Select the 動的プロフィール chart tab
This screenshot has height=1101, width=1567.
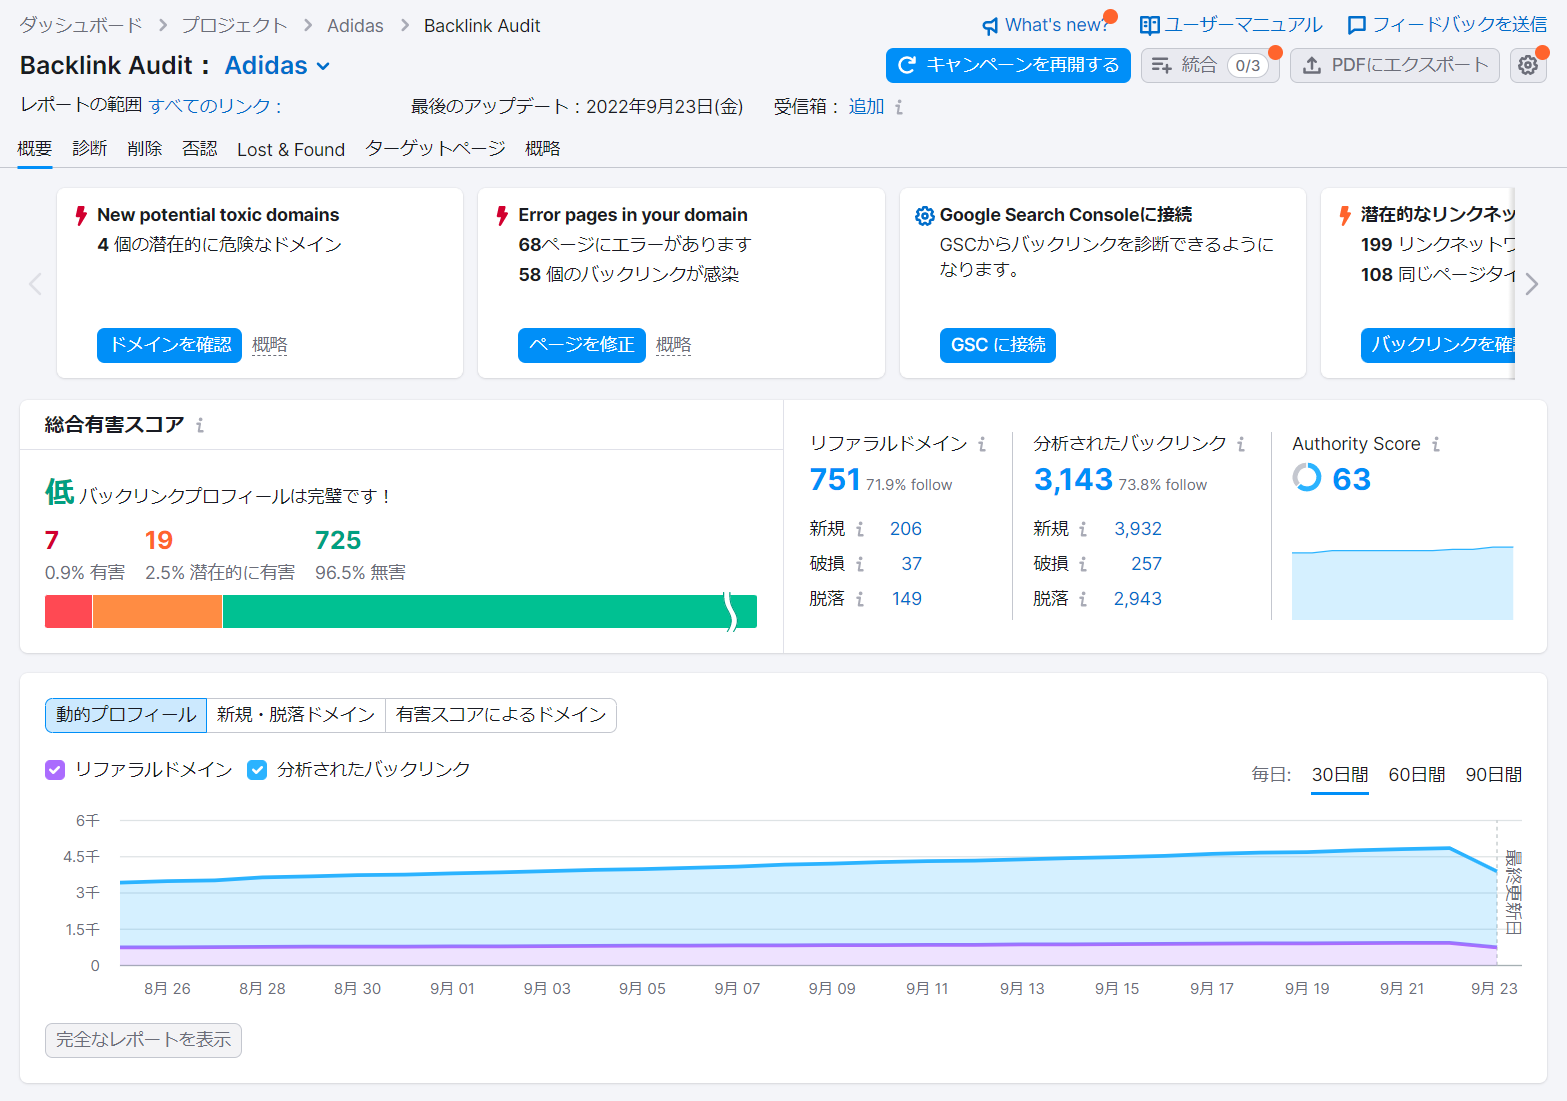point(126,715)
